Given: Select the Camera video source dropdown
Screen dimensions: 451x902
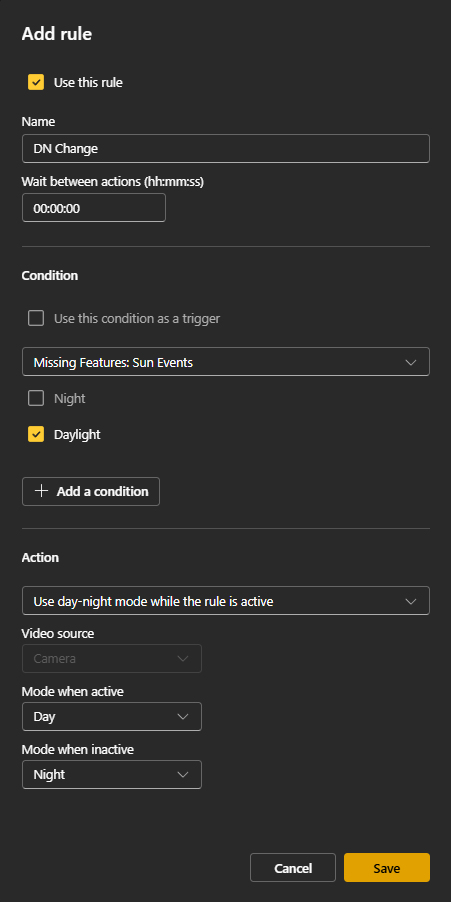Looking at the screenshot, I should (x=112, y=659).
